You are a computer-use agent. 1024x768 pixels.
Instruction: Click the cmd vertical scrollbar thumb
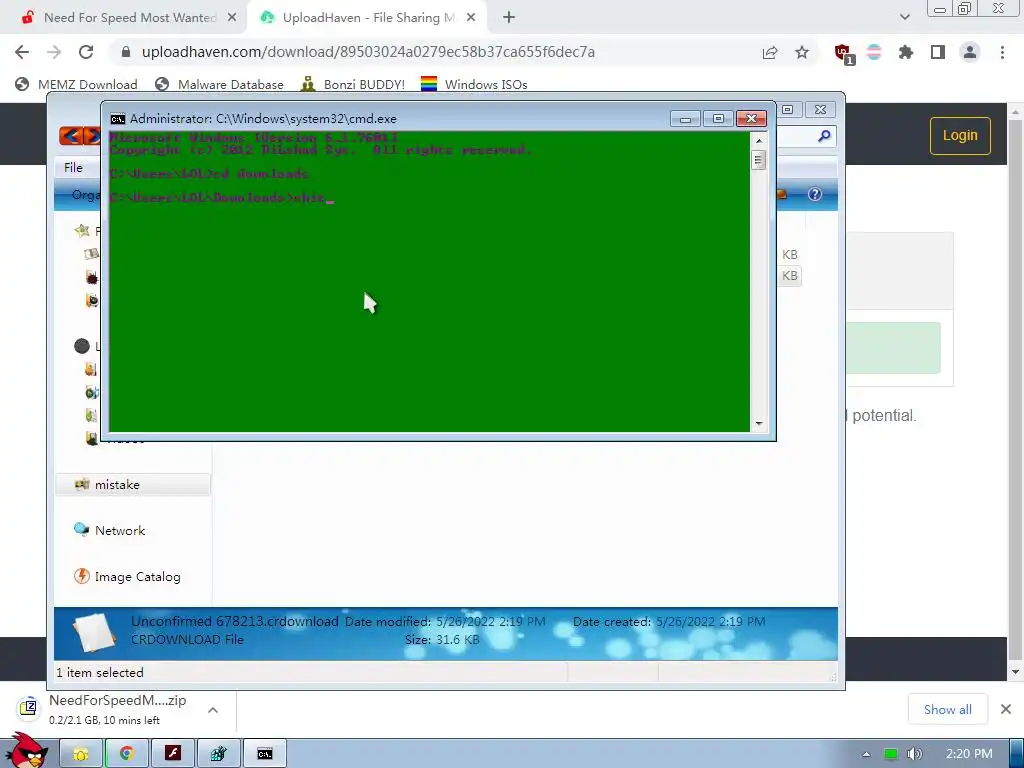(x=759, y=160)
